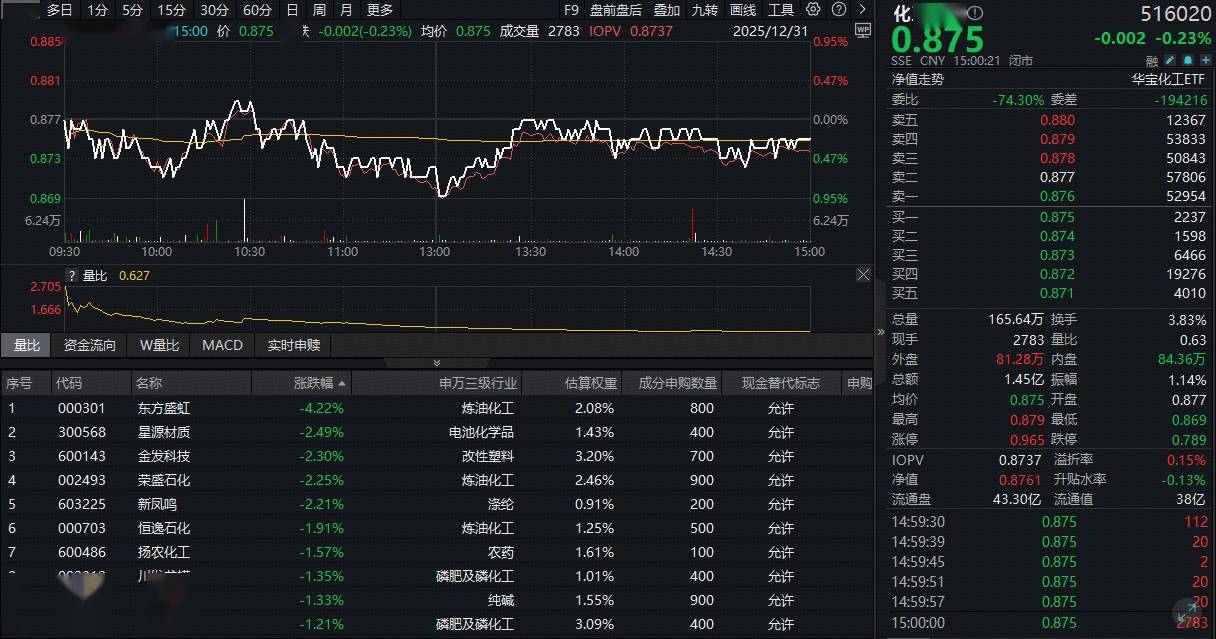Click the pencil note icon

coord(1169,61)
